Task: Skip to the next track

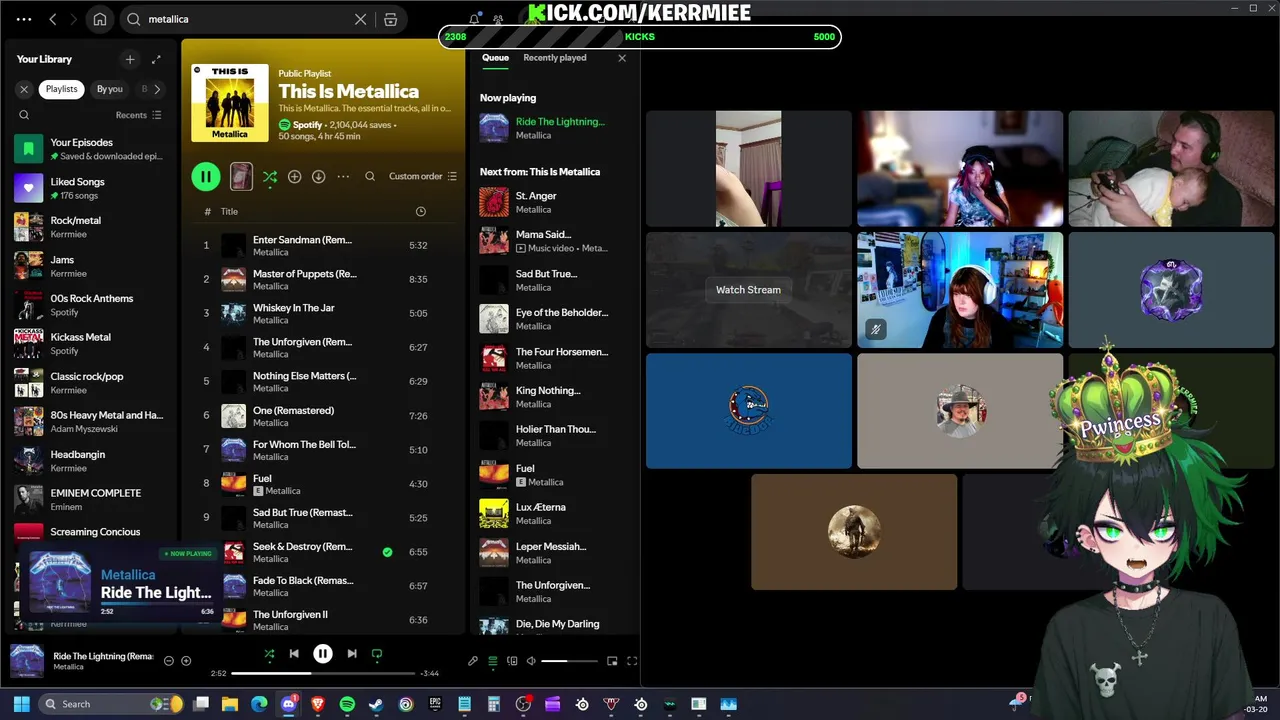Action: point(352,654)
